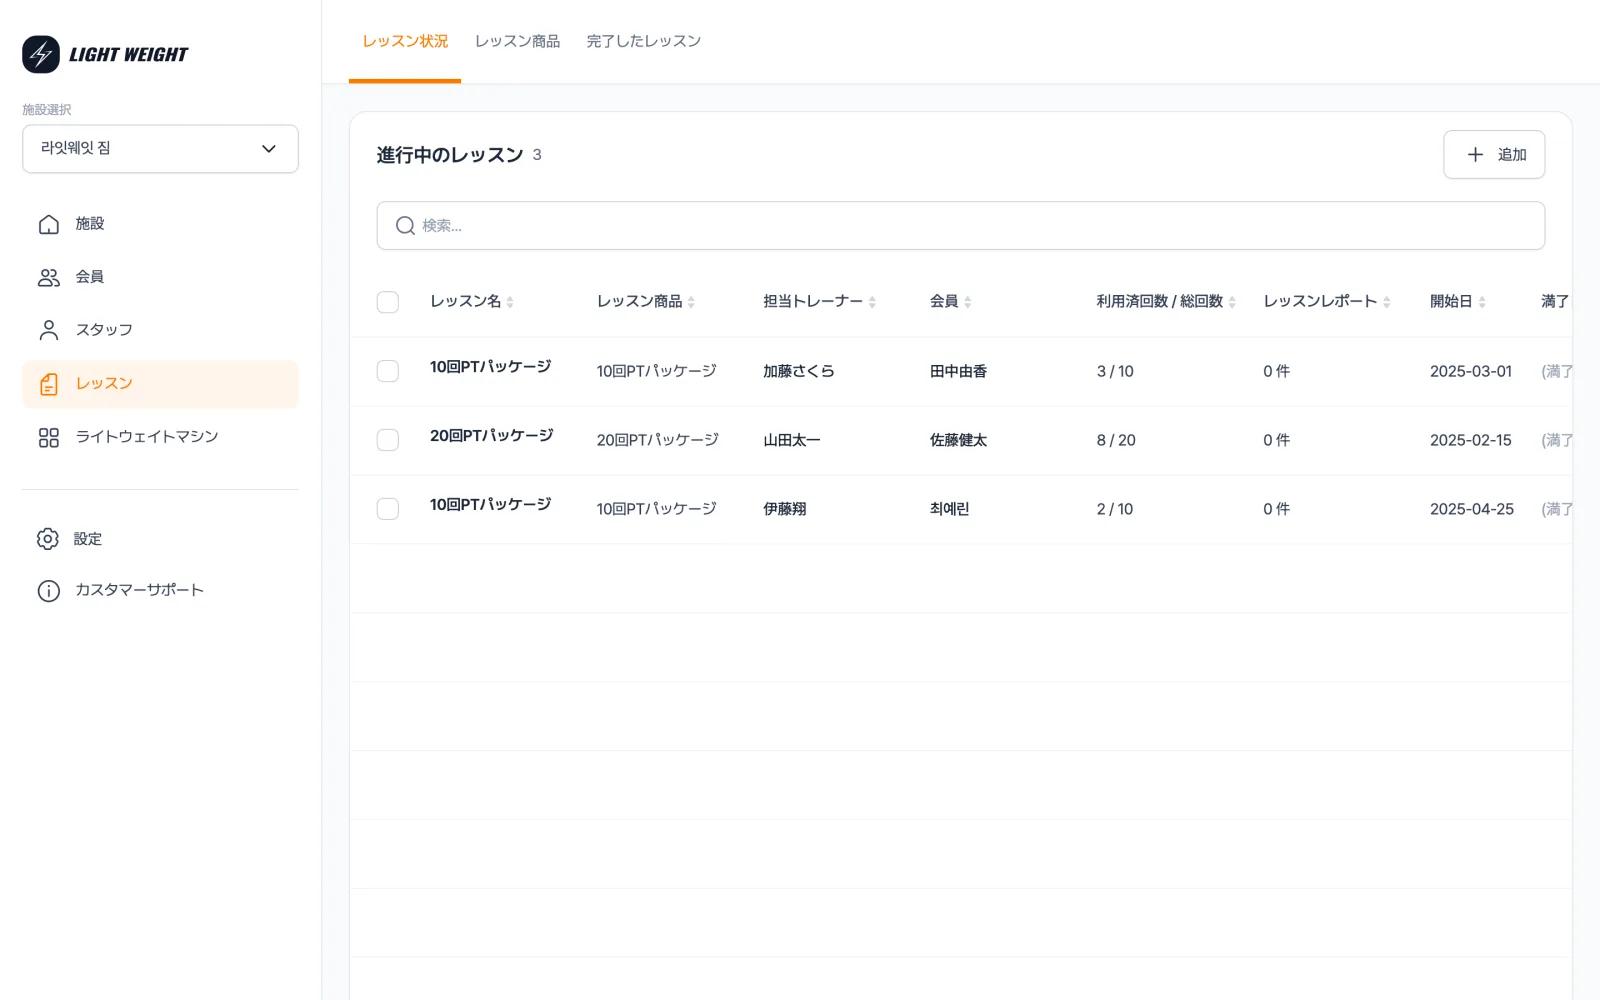1600x1000 pixels.
Task: Open ライトウェイトマシン in the sidebar
Action: (x=160, y=437)
